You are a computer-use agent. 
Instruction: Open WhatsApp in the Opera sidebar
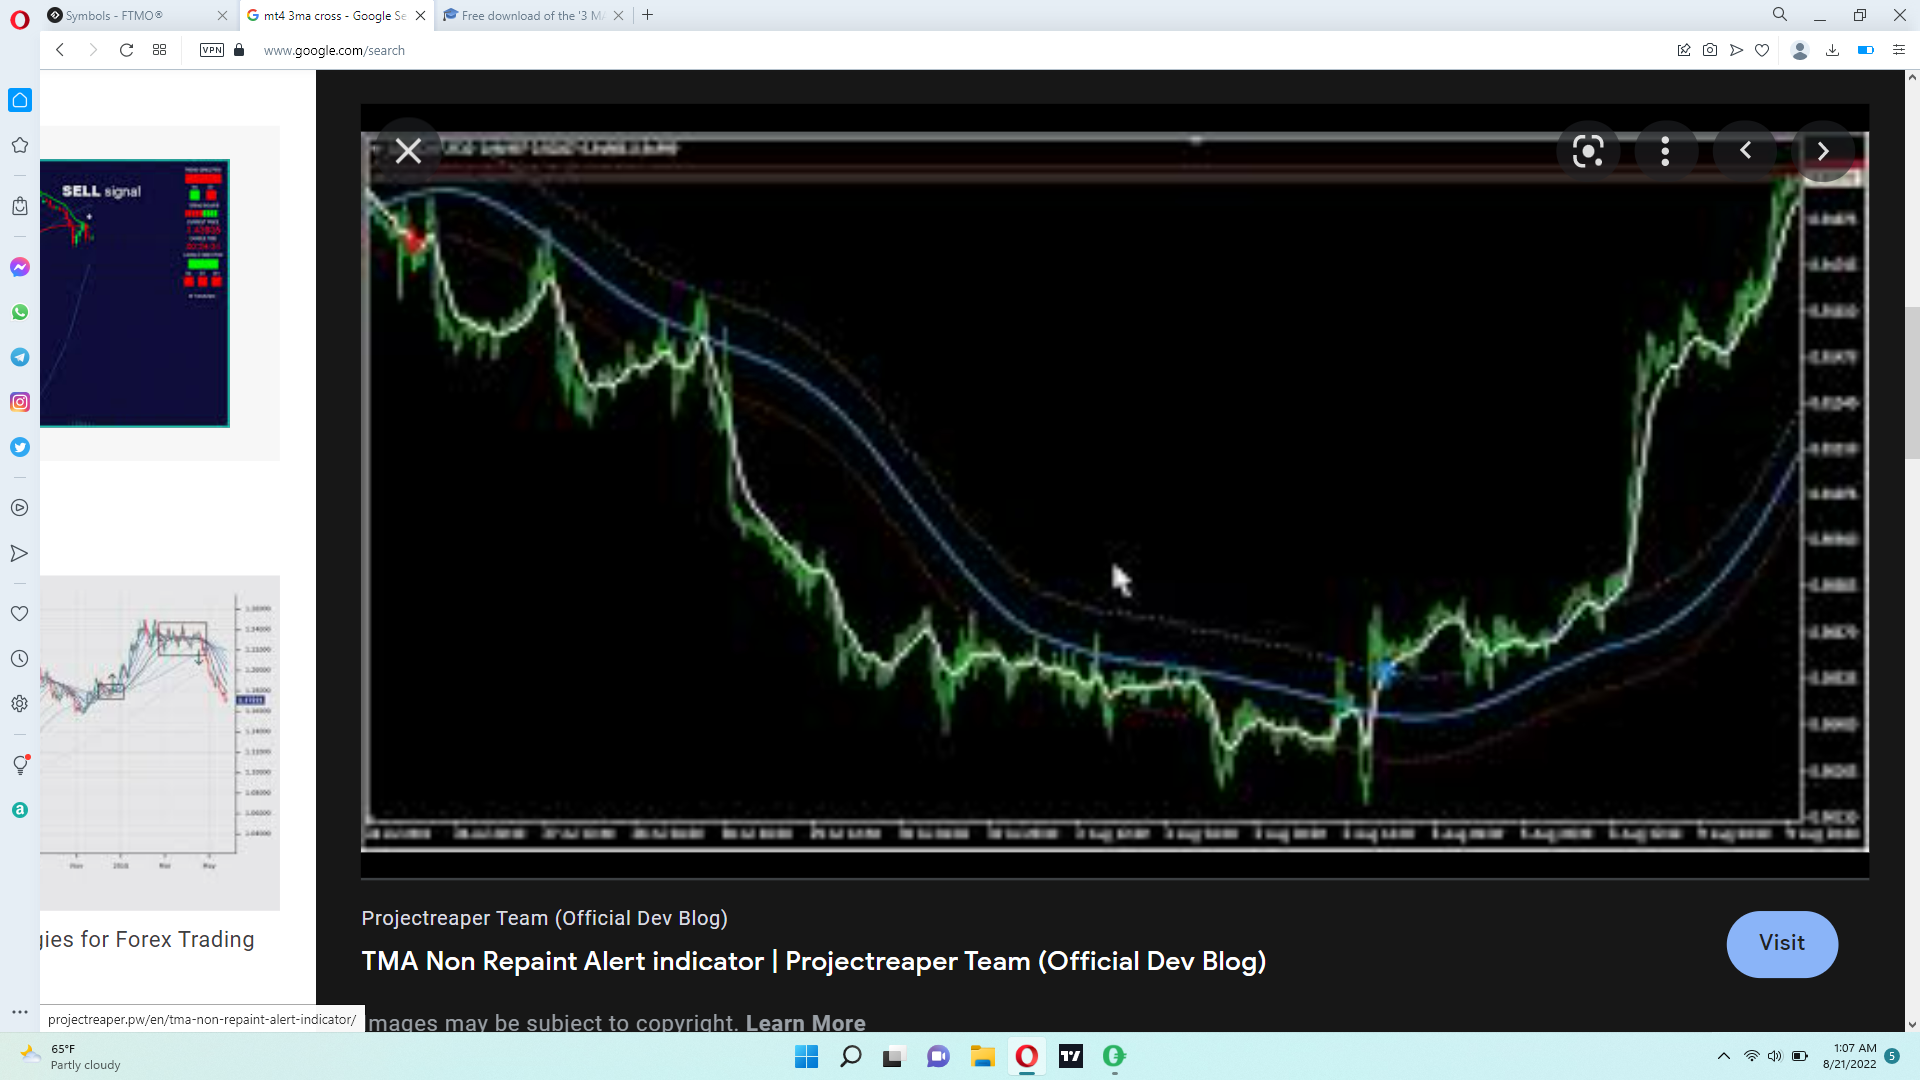tap(20, 312)
